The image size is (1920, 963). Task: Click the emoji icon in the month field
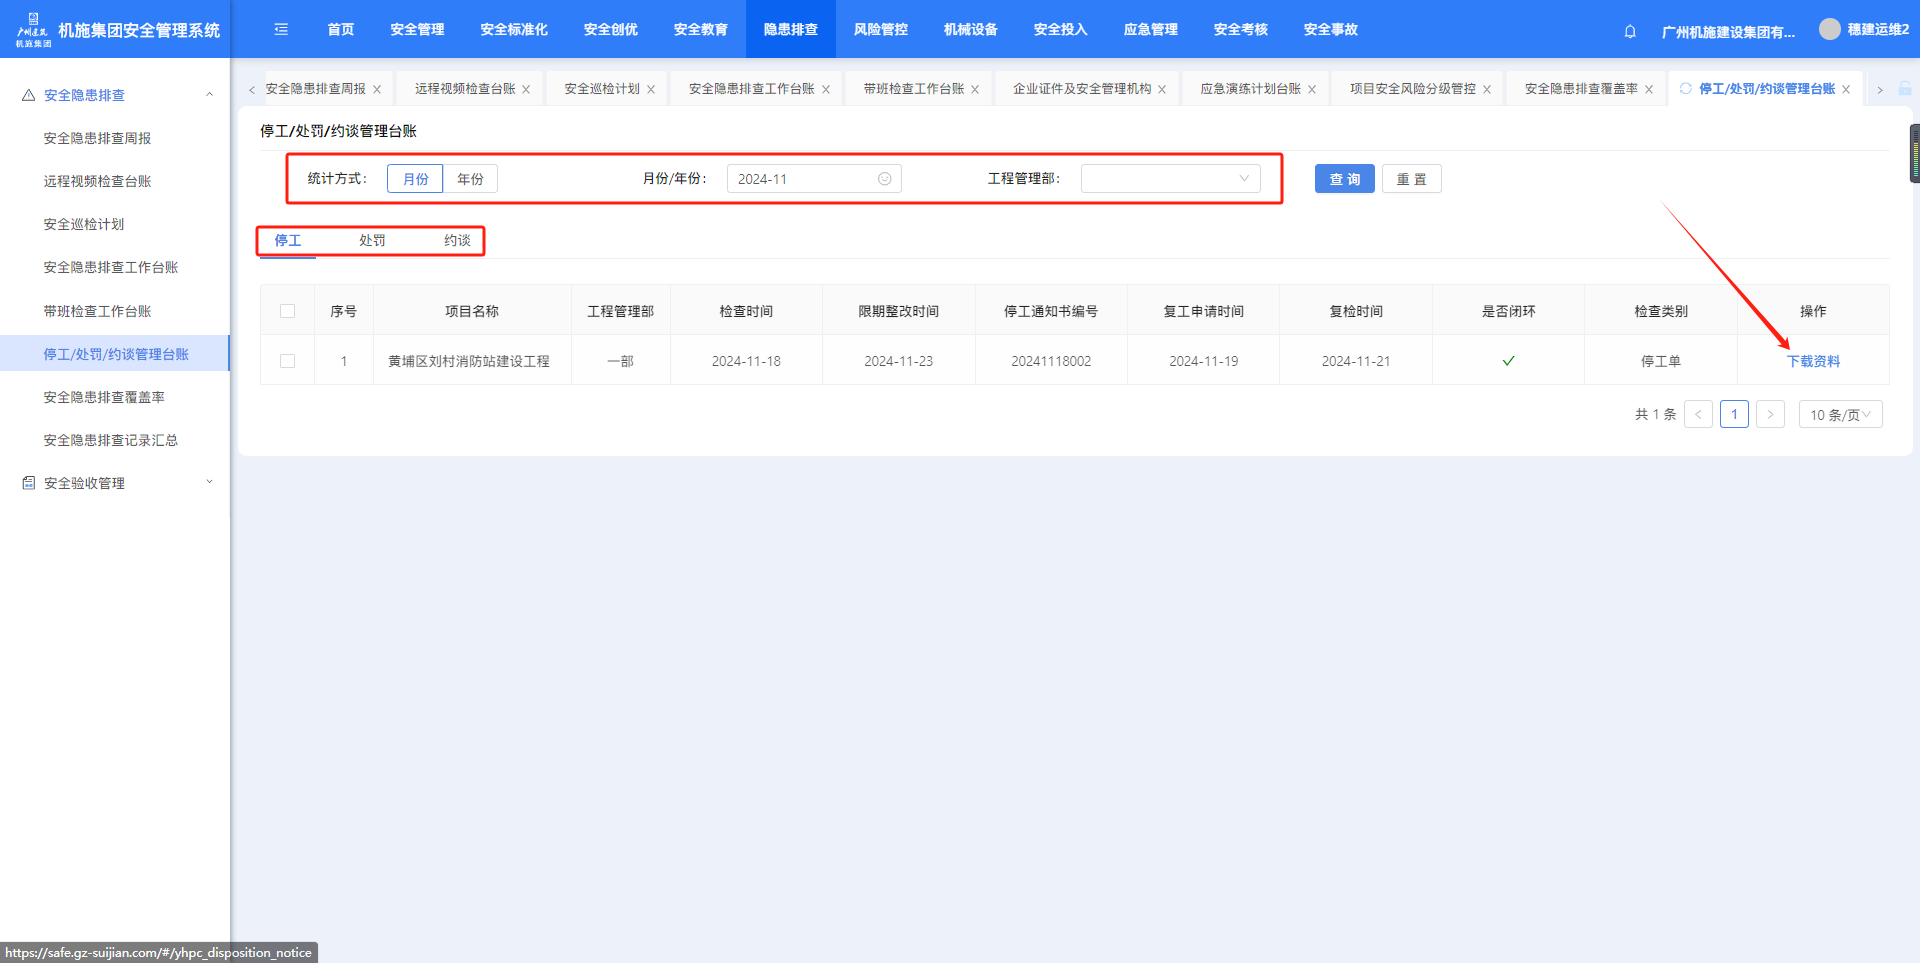(x=884, y=179)
